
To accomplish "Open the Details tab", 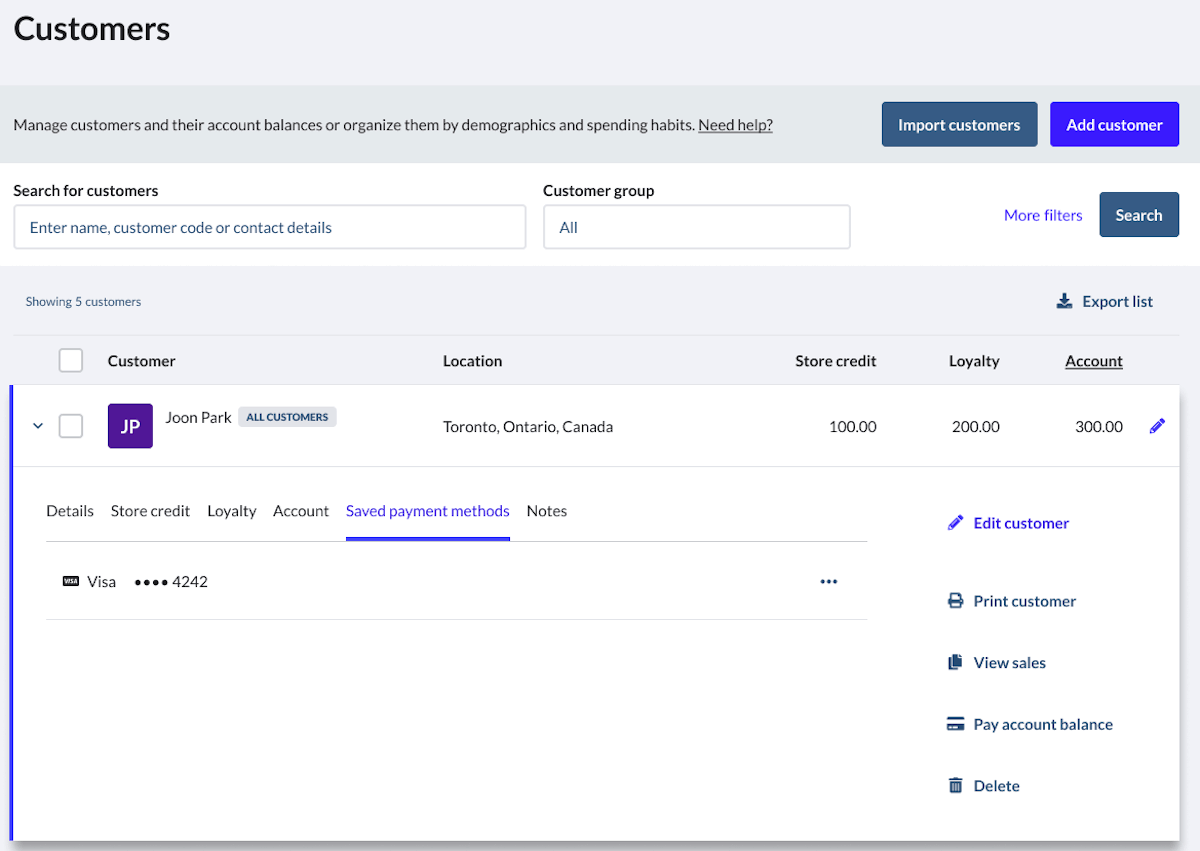I will click(x=69, y=510).
